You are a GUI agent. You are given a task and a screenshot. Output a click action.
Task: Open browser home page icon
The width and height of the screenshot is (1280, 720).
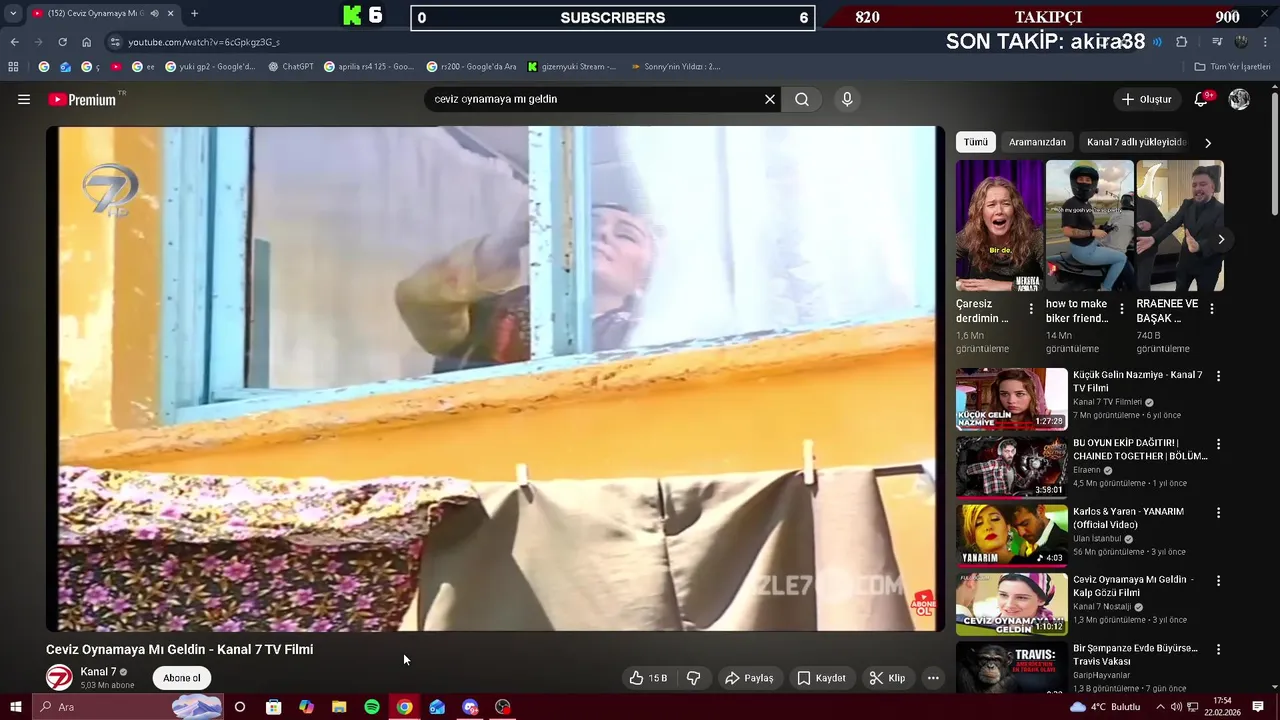coord(87,42)
